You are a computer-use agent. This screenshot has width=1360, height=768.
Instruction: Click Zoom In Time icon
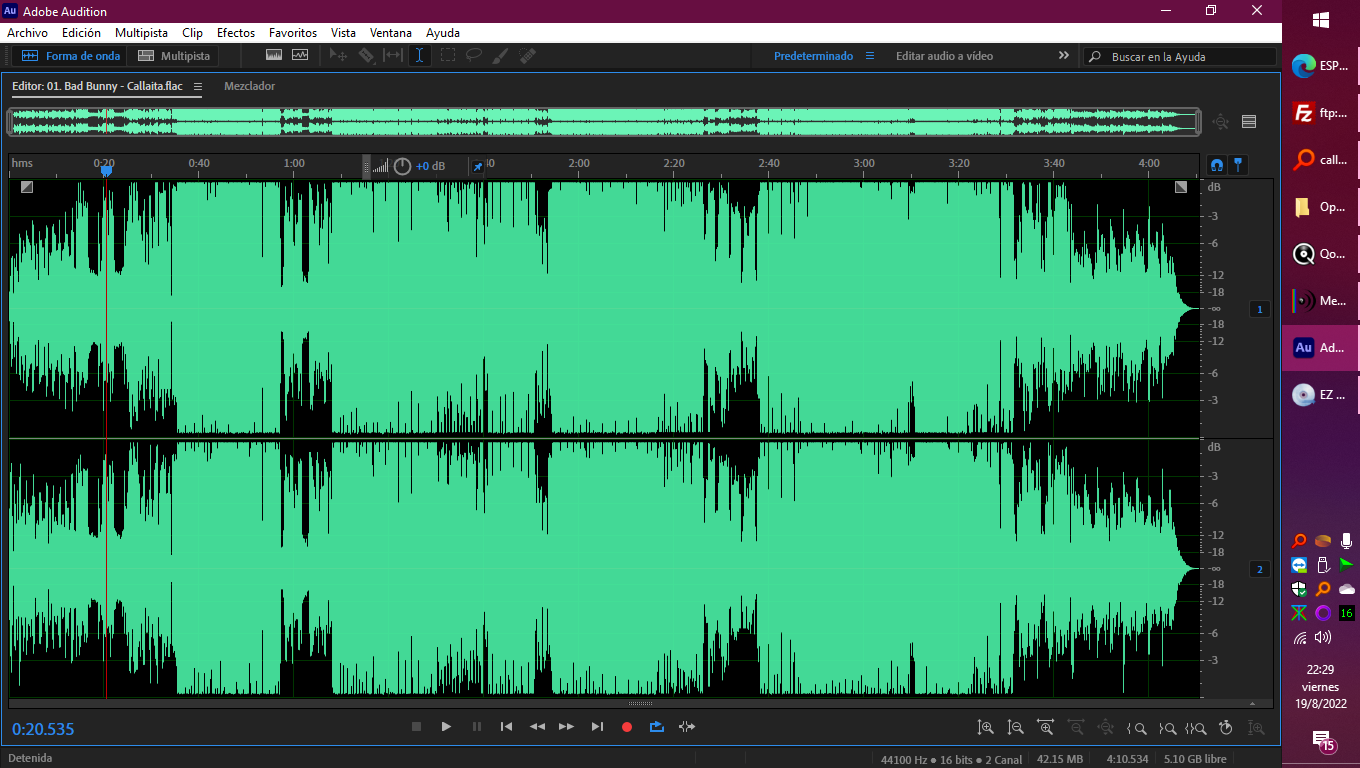tap(1046, 728)
